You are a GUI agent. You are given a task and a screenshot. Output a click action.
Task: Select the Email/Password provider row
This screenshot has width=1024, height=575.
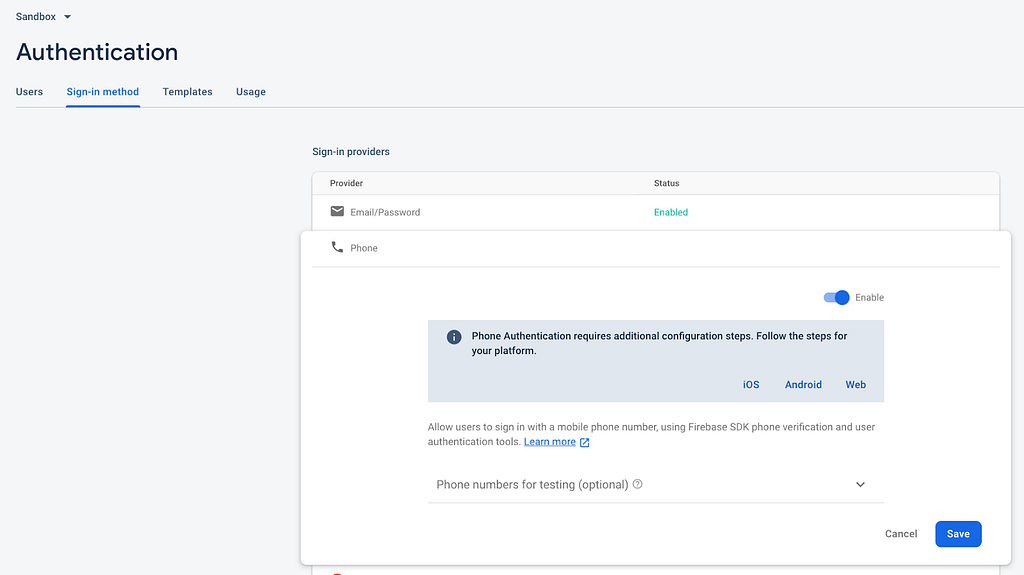point(656,212)
